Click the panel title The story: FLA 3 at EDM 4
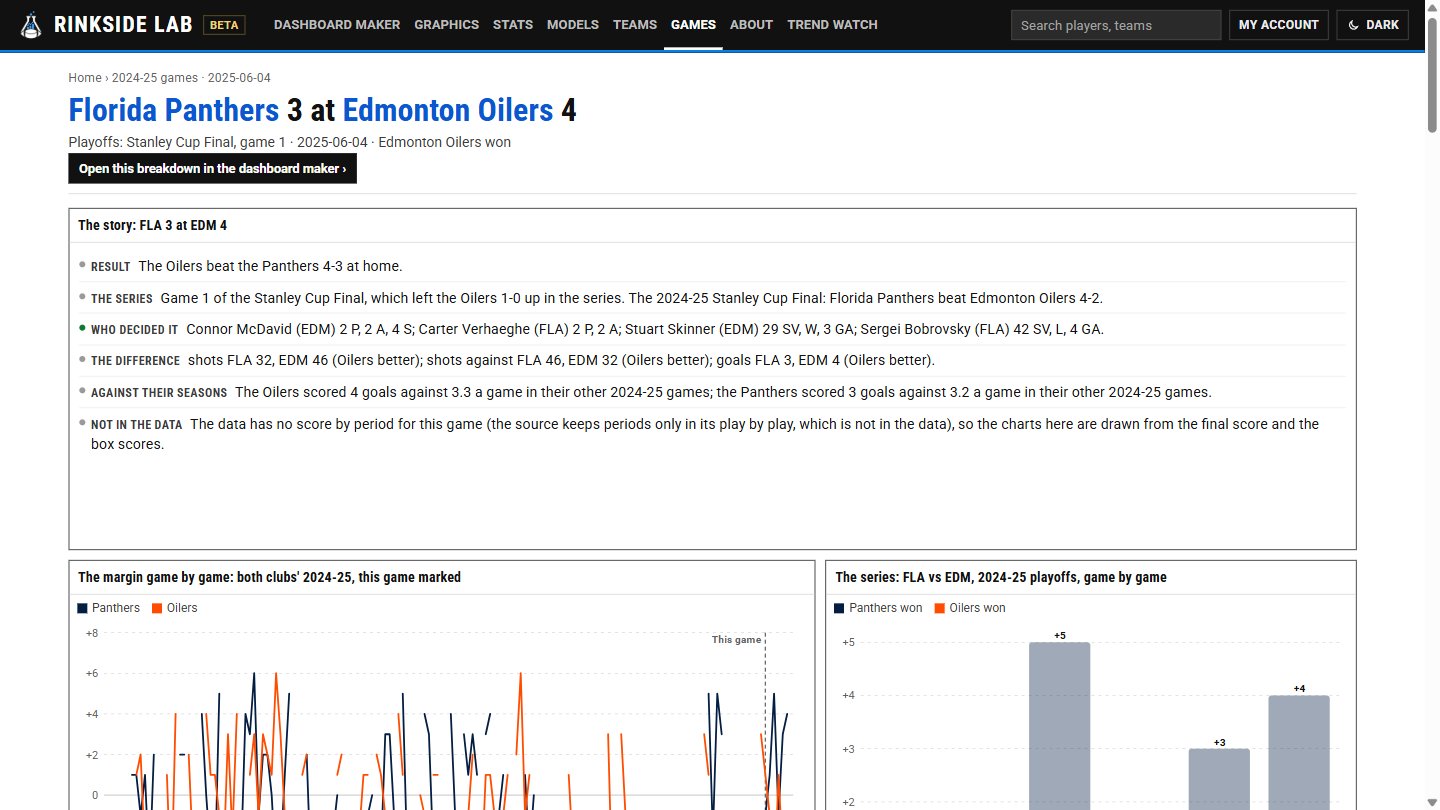 153,226
